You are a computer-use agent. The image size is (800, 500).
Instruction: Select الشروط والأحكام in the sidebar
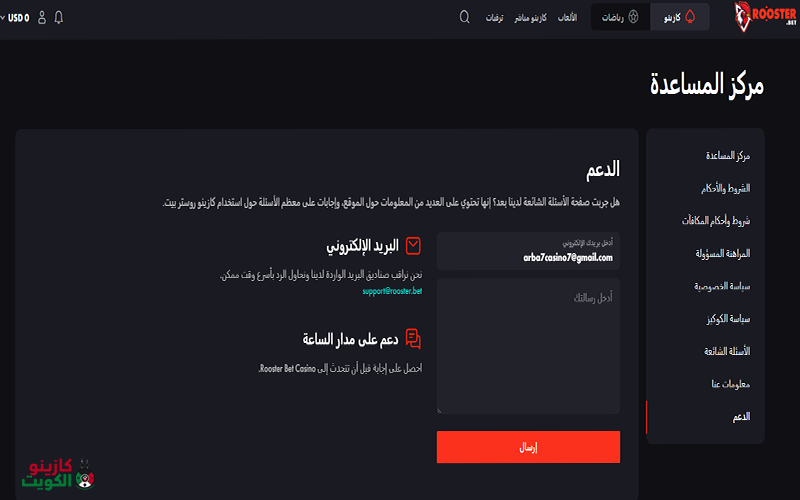click(725, 188)
